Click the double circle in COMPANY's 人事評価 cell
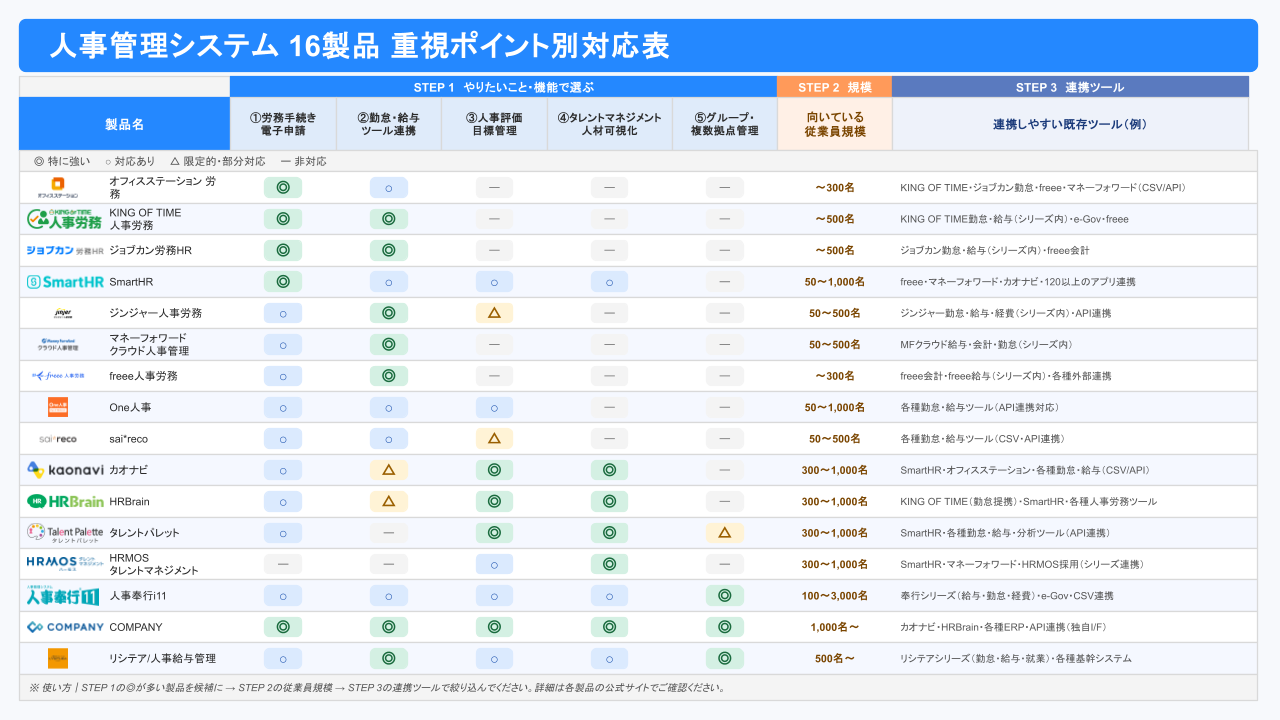1280x720 pixels. [494, 627]
